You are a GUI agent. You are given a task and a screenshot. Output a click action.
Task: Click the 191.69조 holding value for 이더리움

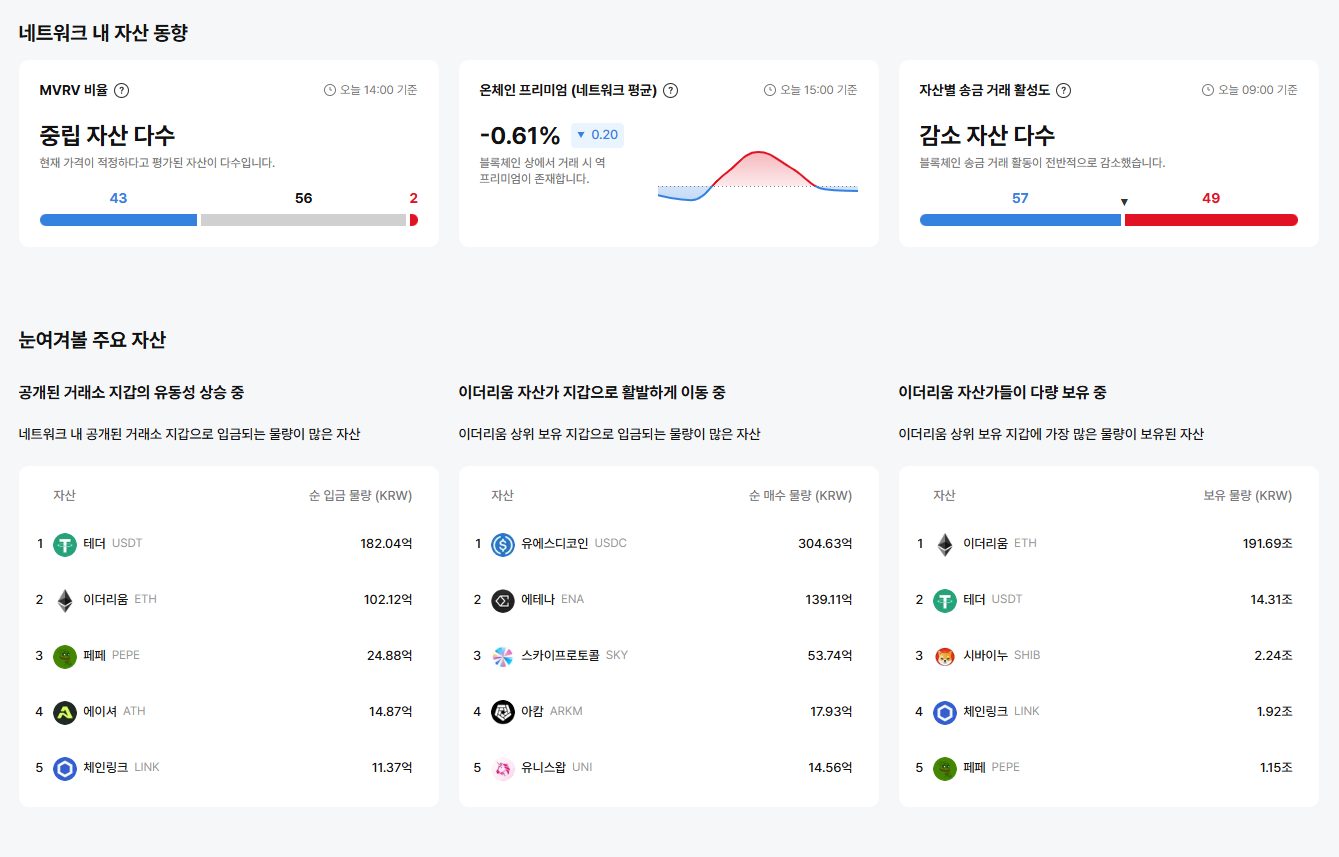click(1267, 544)
